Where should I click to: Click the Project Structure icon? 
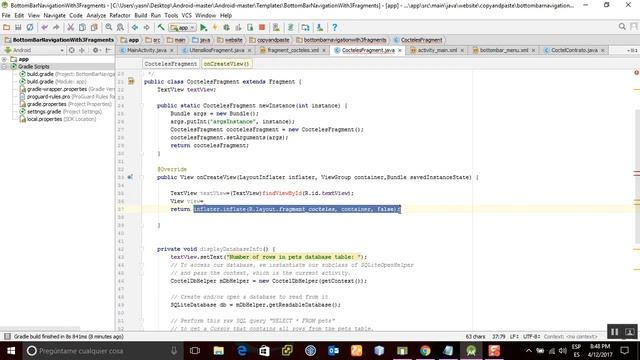click(x=305, y=27)
